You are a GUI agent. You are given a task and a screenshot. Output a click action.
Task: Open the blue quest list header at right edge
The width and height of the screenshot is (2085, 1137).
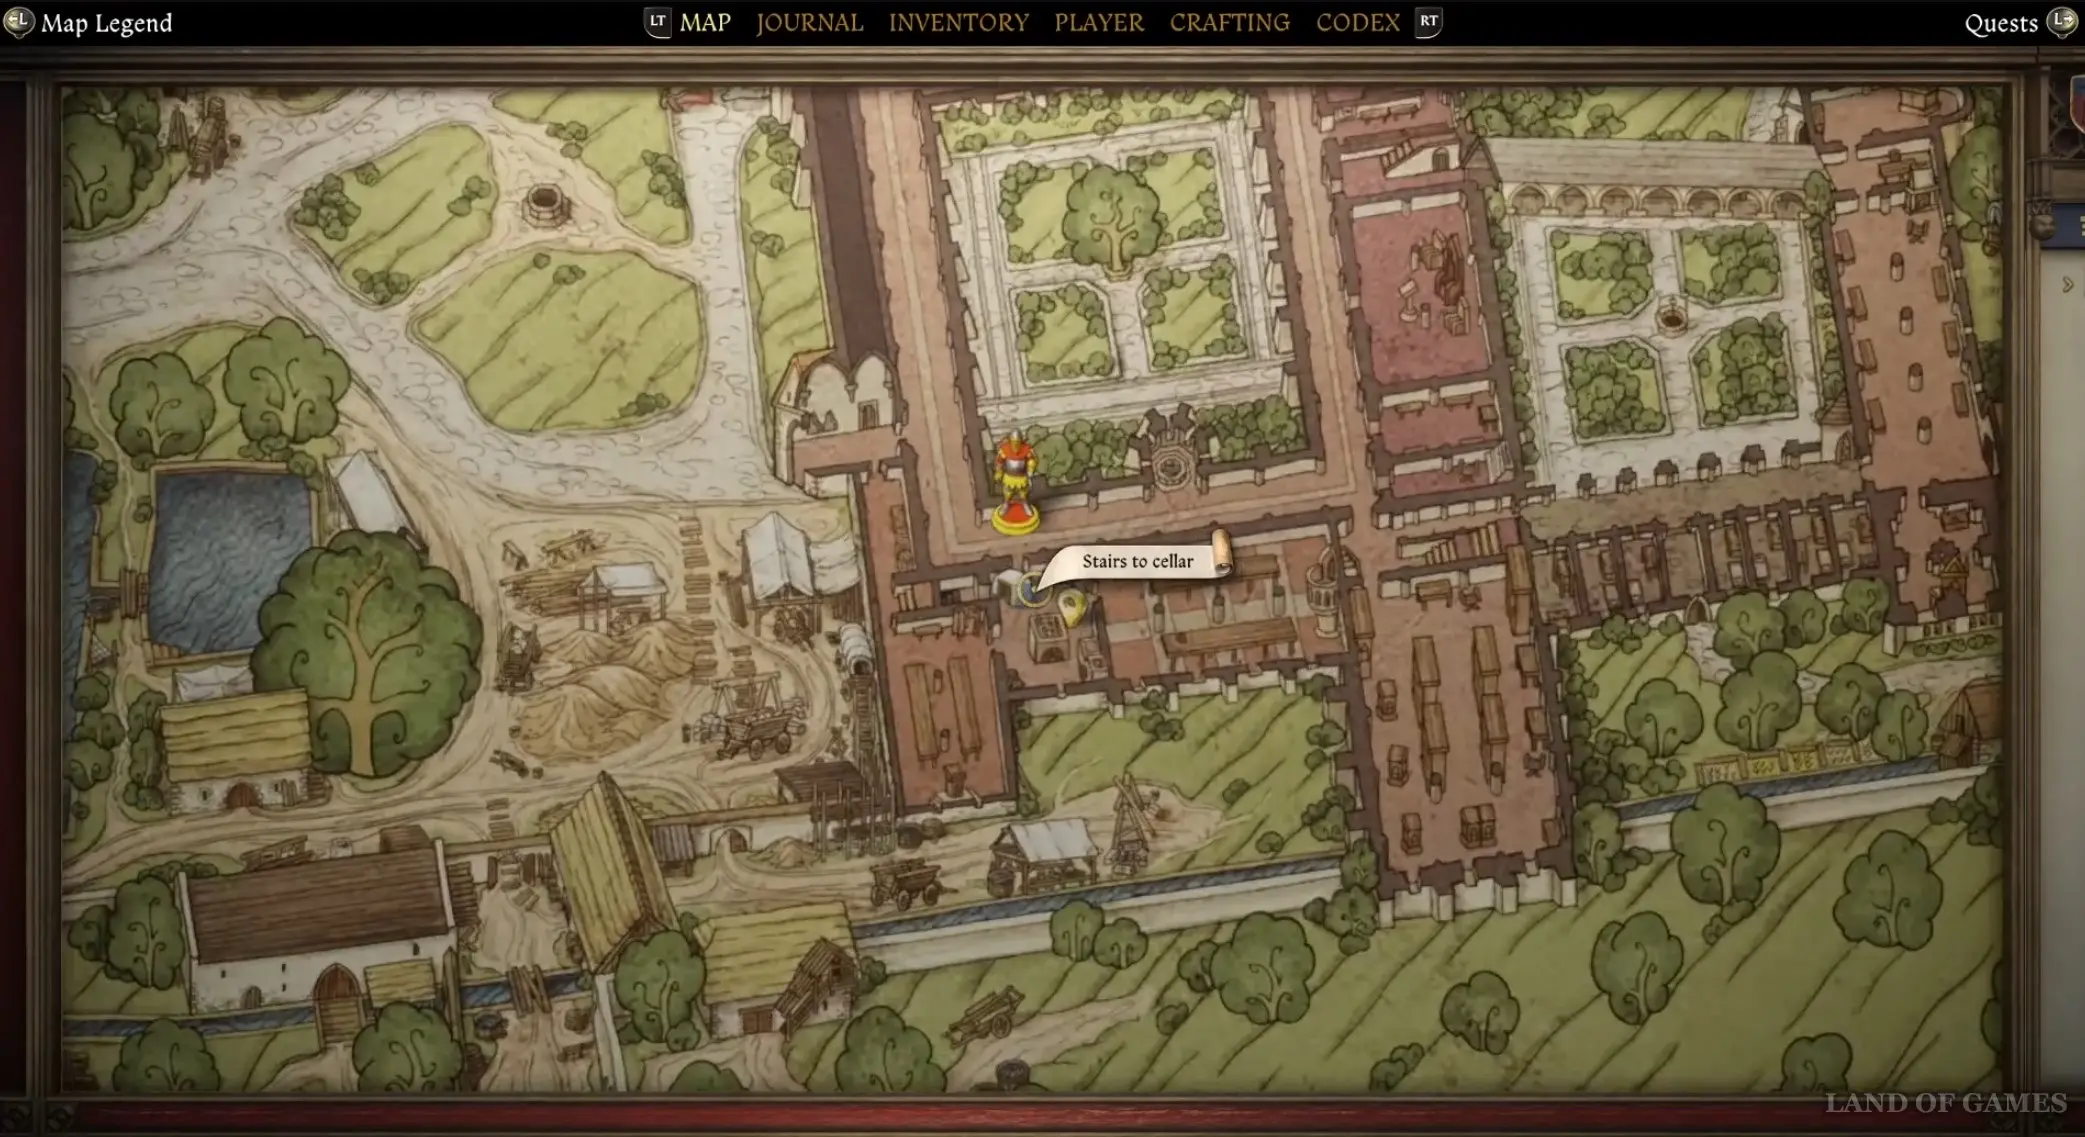coord(2068,226)
